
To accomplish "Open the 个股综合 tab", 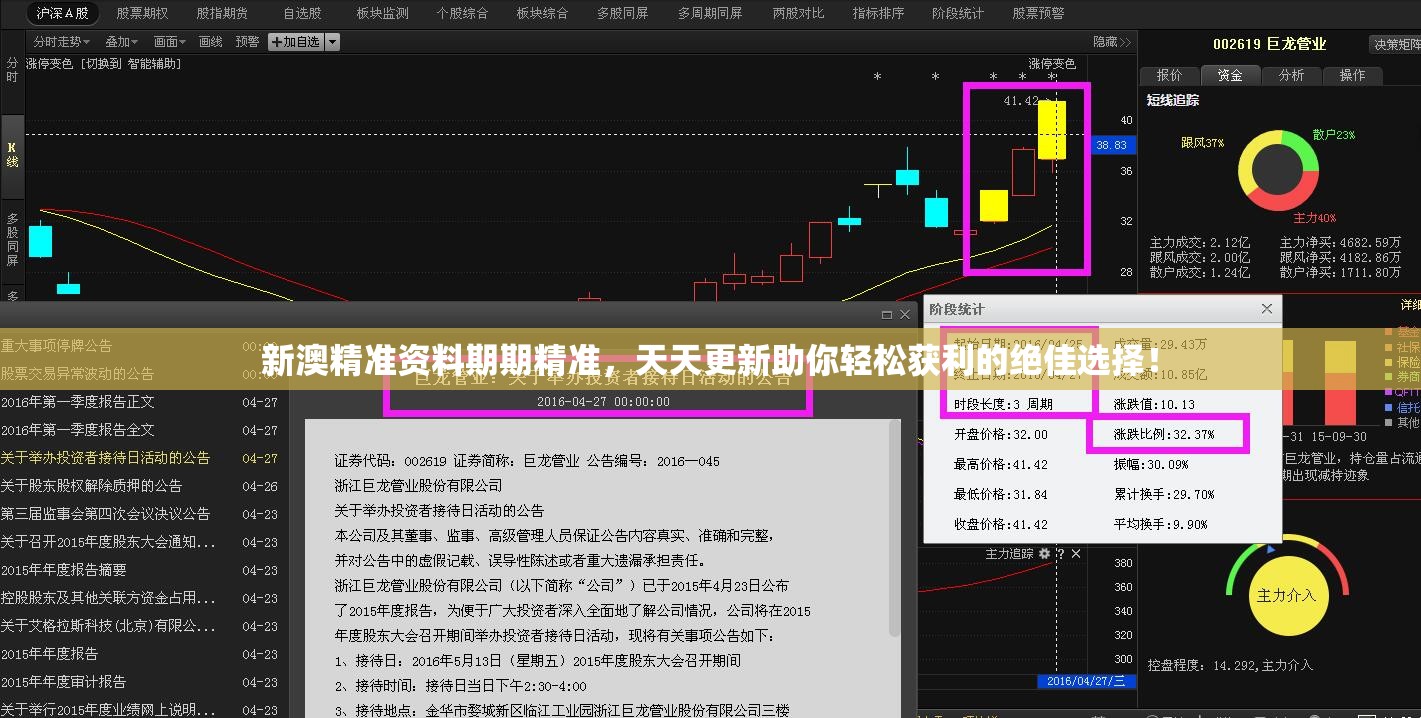I will [x=462, y=13].
